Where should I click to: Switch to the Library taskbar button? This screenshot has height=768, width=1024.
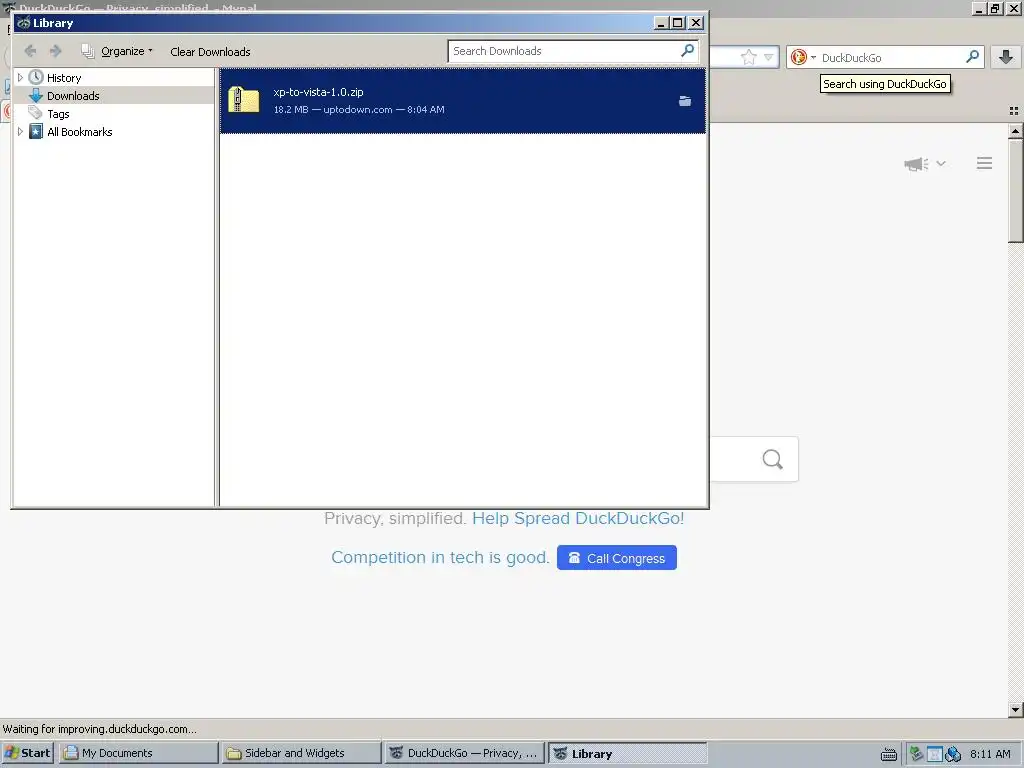click(x=627, y=753)
